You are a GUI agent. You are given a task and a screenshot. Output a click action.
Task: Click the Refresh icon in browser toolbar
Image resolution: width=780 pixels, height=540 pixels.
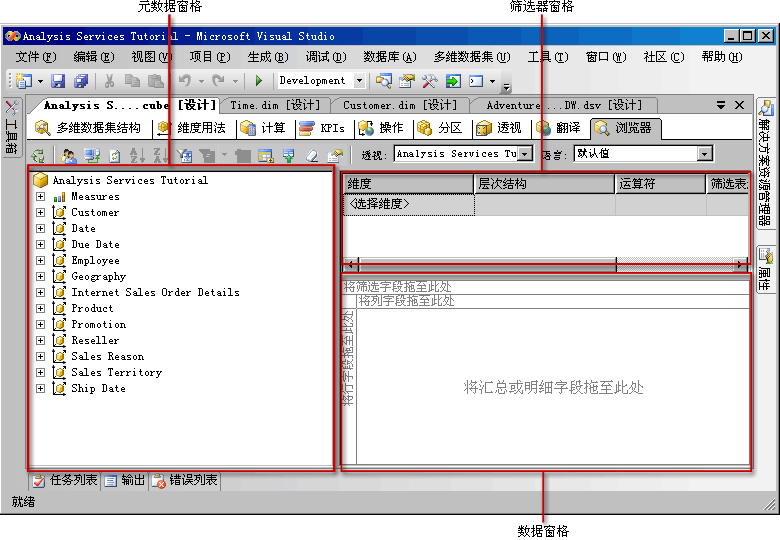click(114, 156)
